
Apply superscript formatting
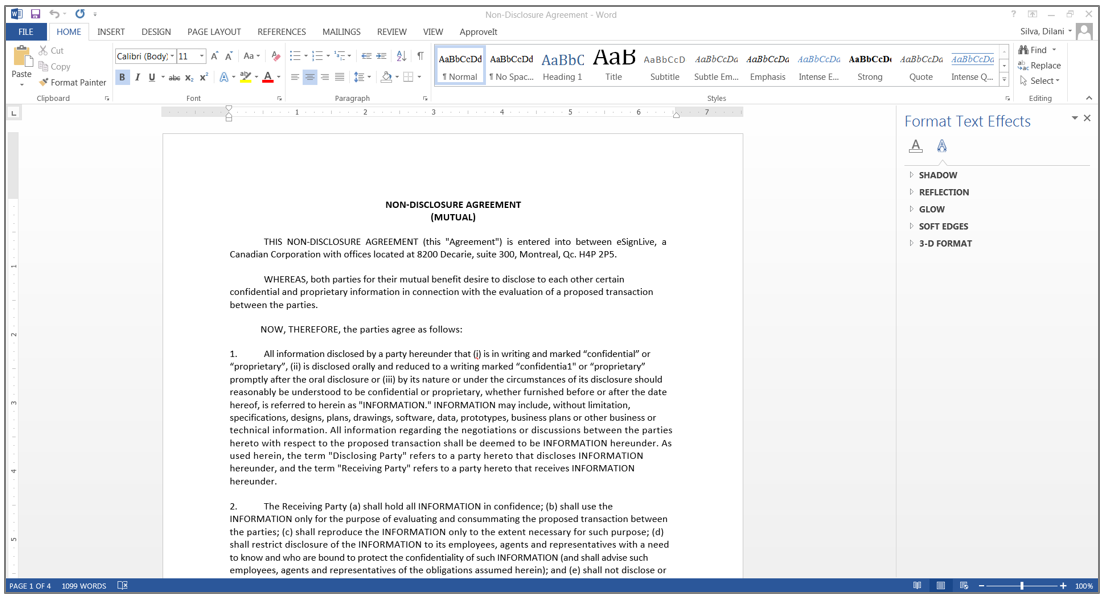(203, 77)
